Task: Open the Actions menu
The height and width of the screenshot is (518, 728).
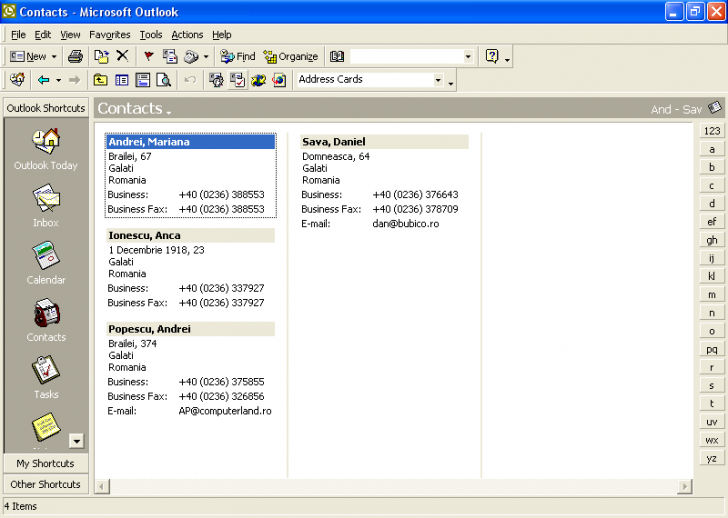Action: (x=187, y=35)
